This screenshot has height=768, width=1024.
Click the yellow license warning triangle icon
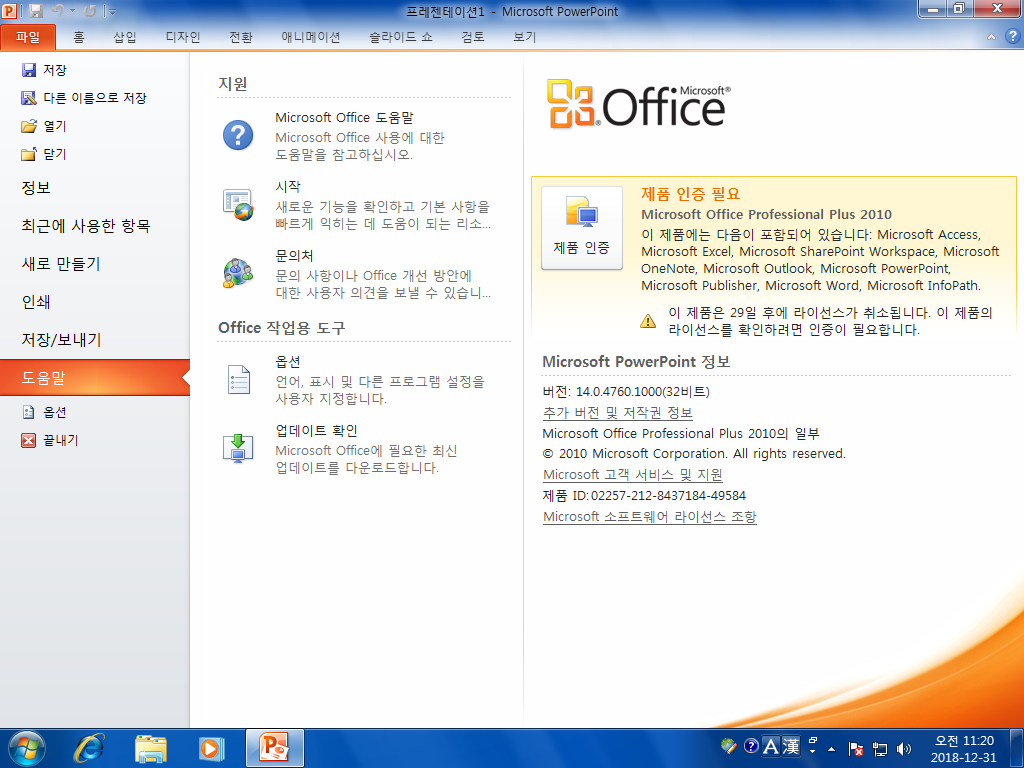(648, 321)
